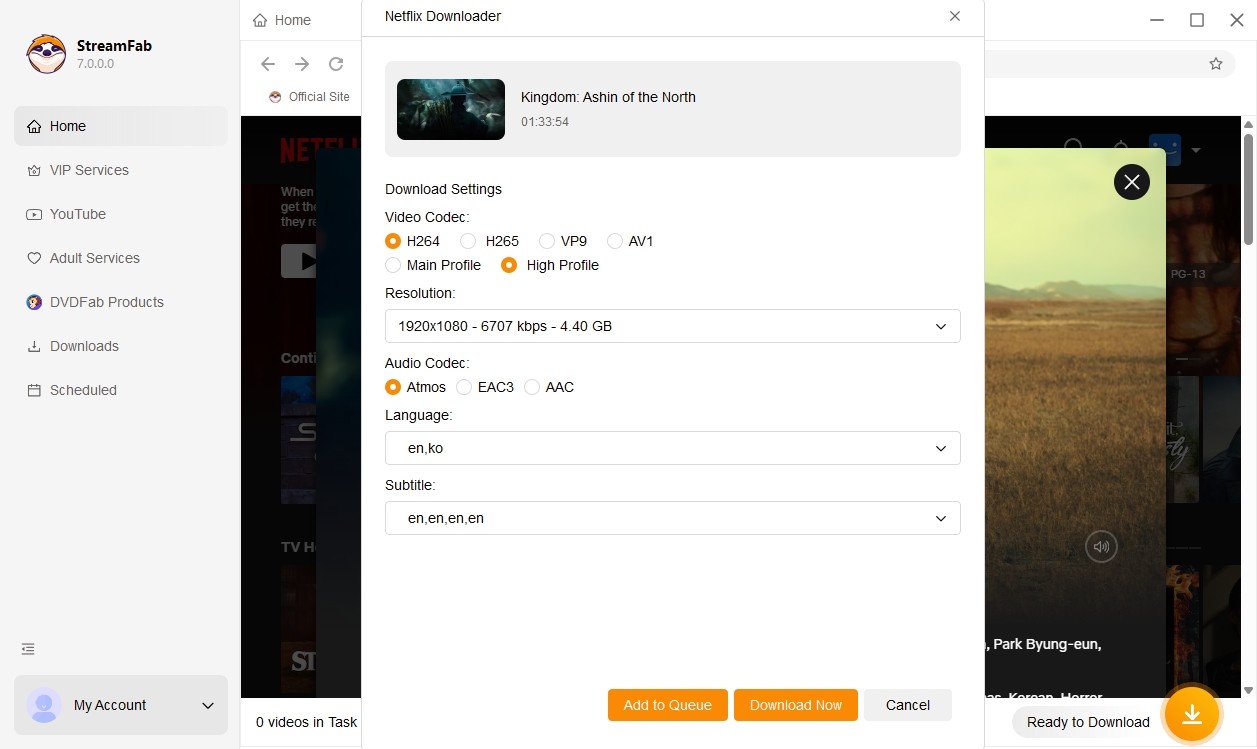Viewport: 1257px width, 749px height.
Task: Open the Subtitle dropdown
Action: tap(672, 518)
